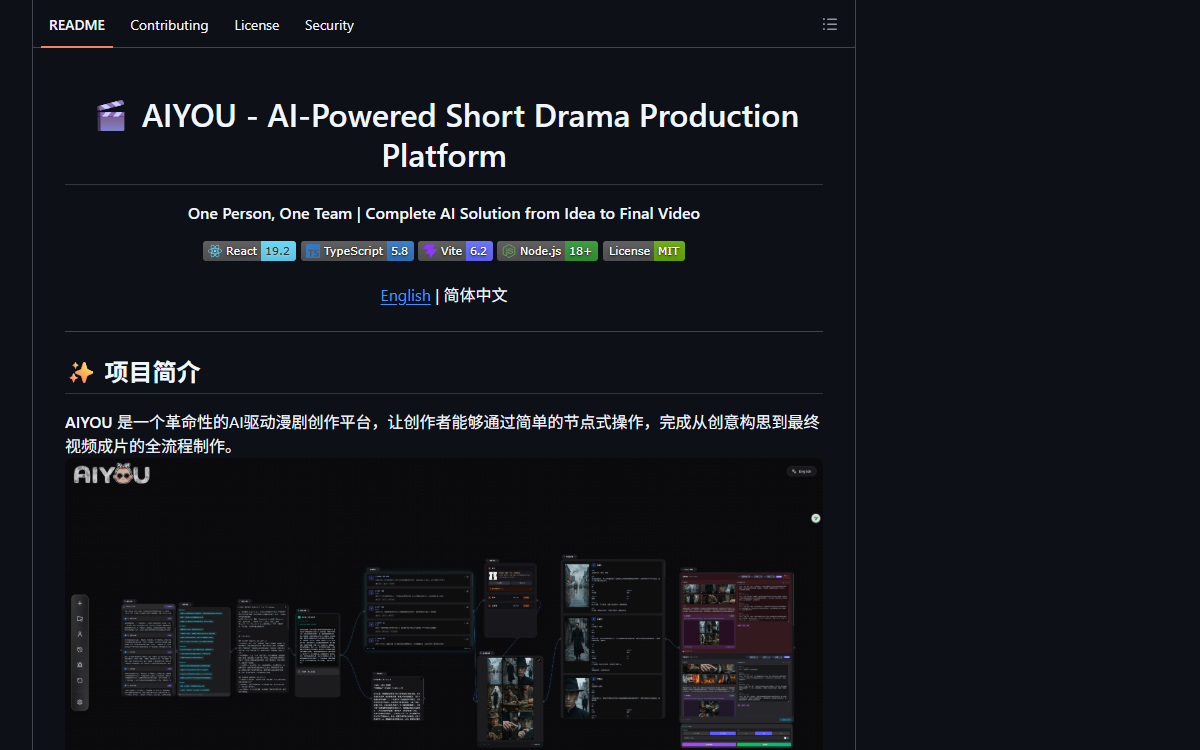The image size is (1200, 750).
Task: Open the AIYOU app screenshot image
Action: [444, 604]
